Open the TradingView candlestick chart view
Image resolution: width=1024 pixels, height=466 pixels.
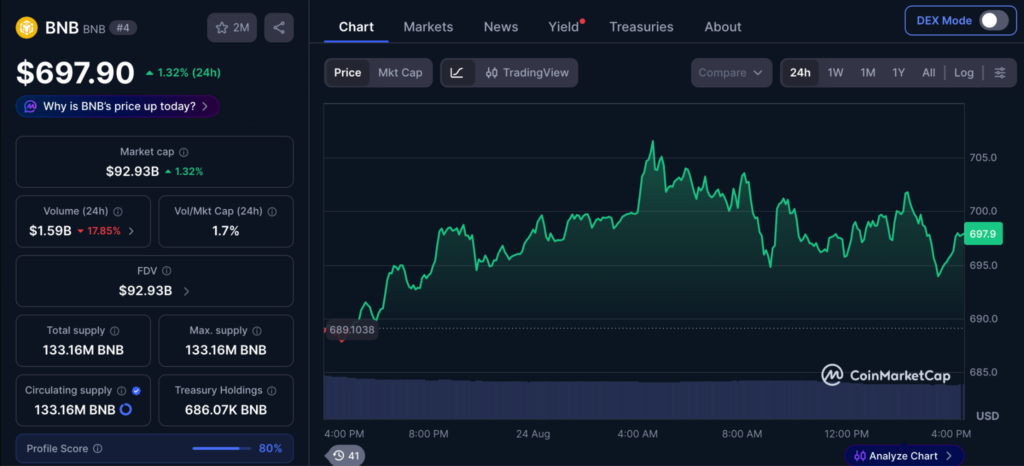pos(528,72)
